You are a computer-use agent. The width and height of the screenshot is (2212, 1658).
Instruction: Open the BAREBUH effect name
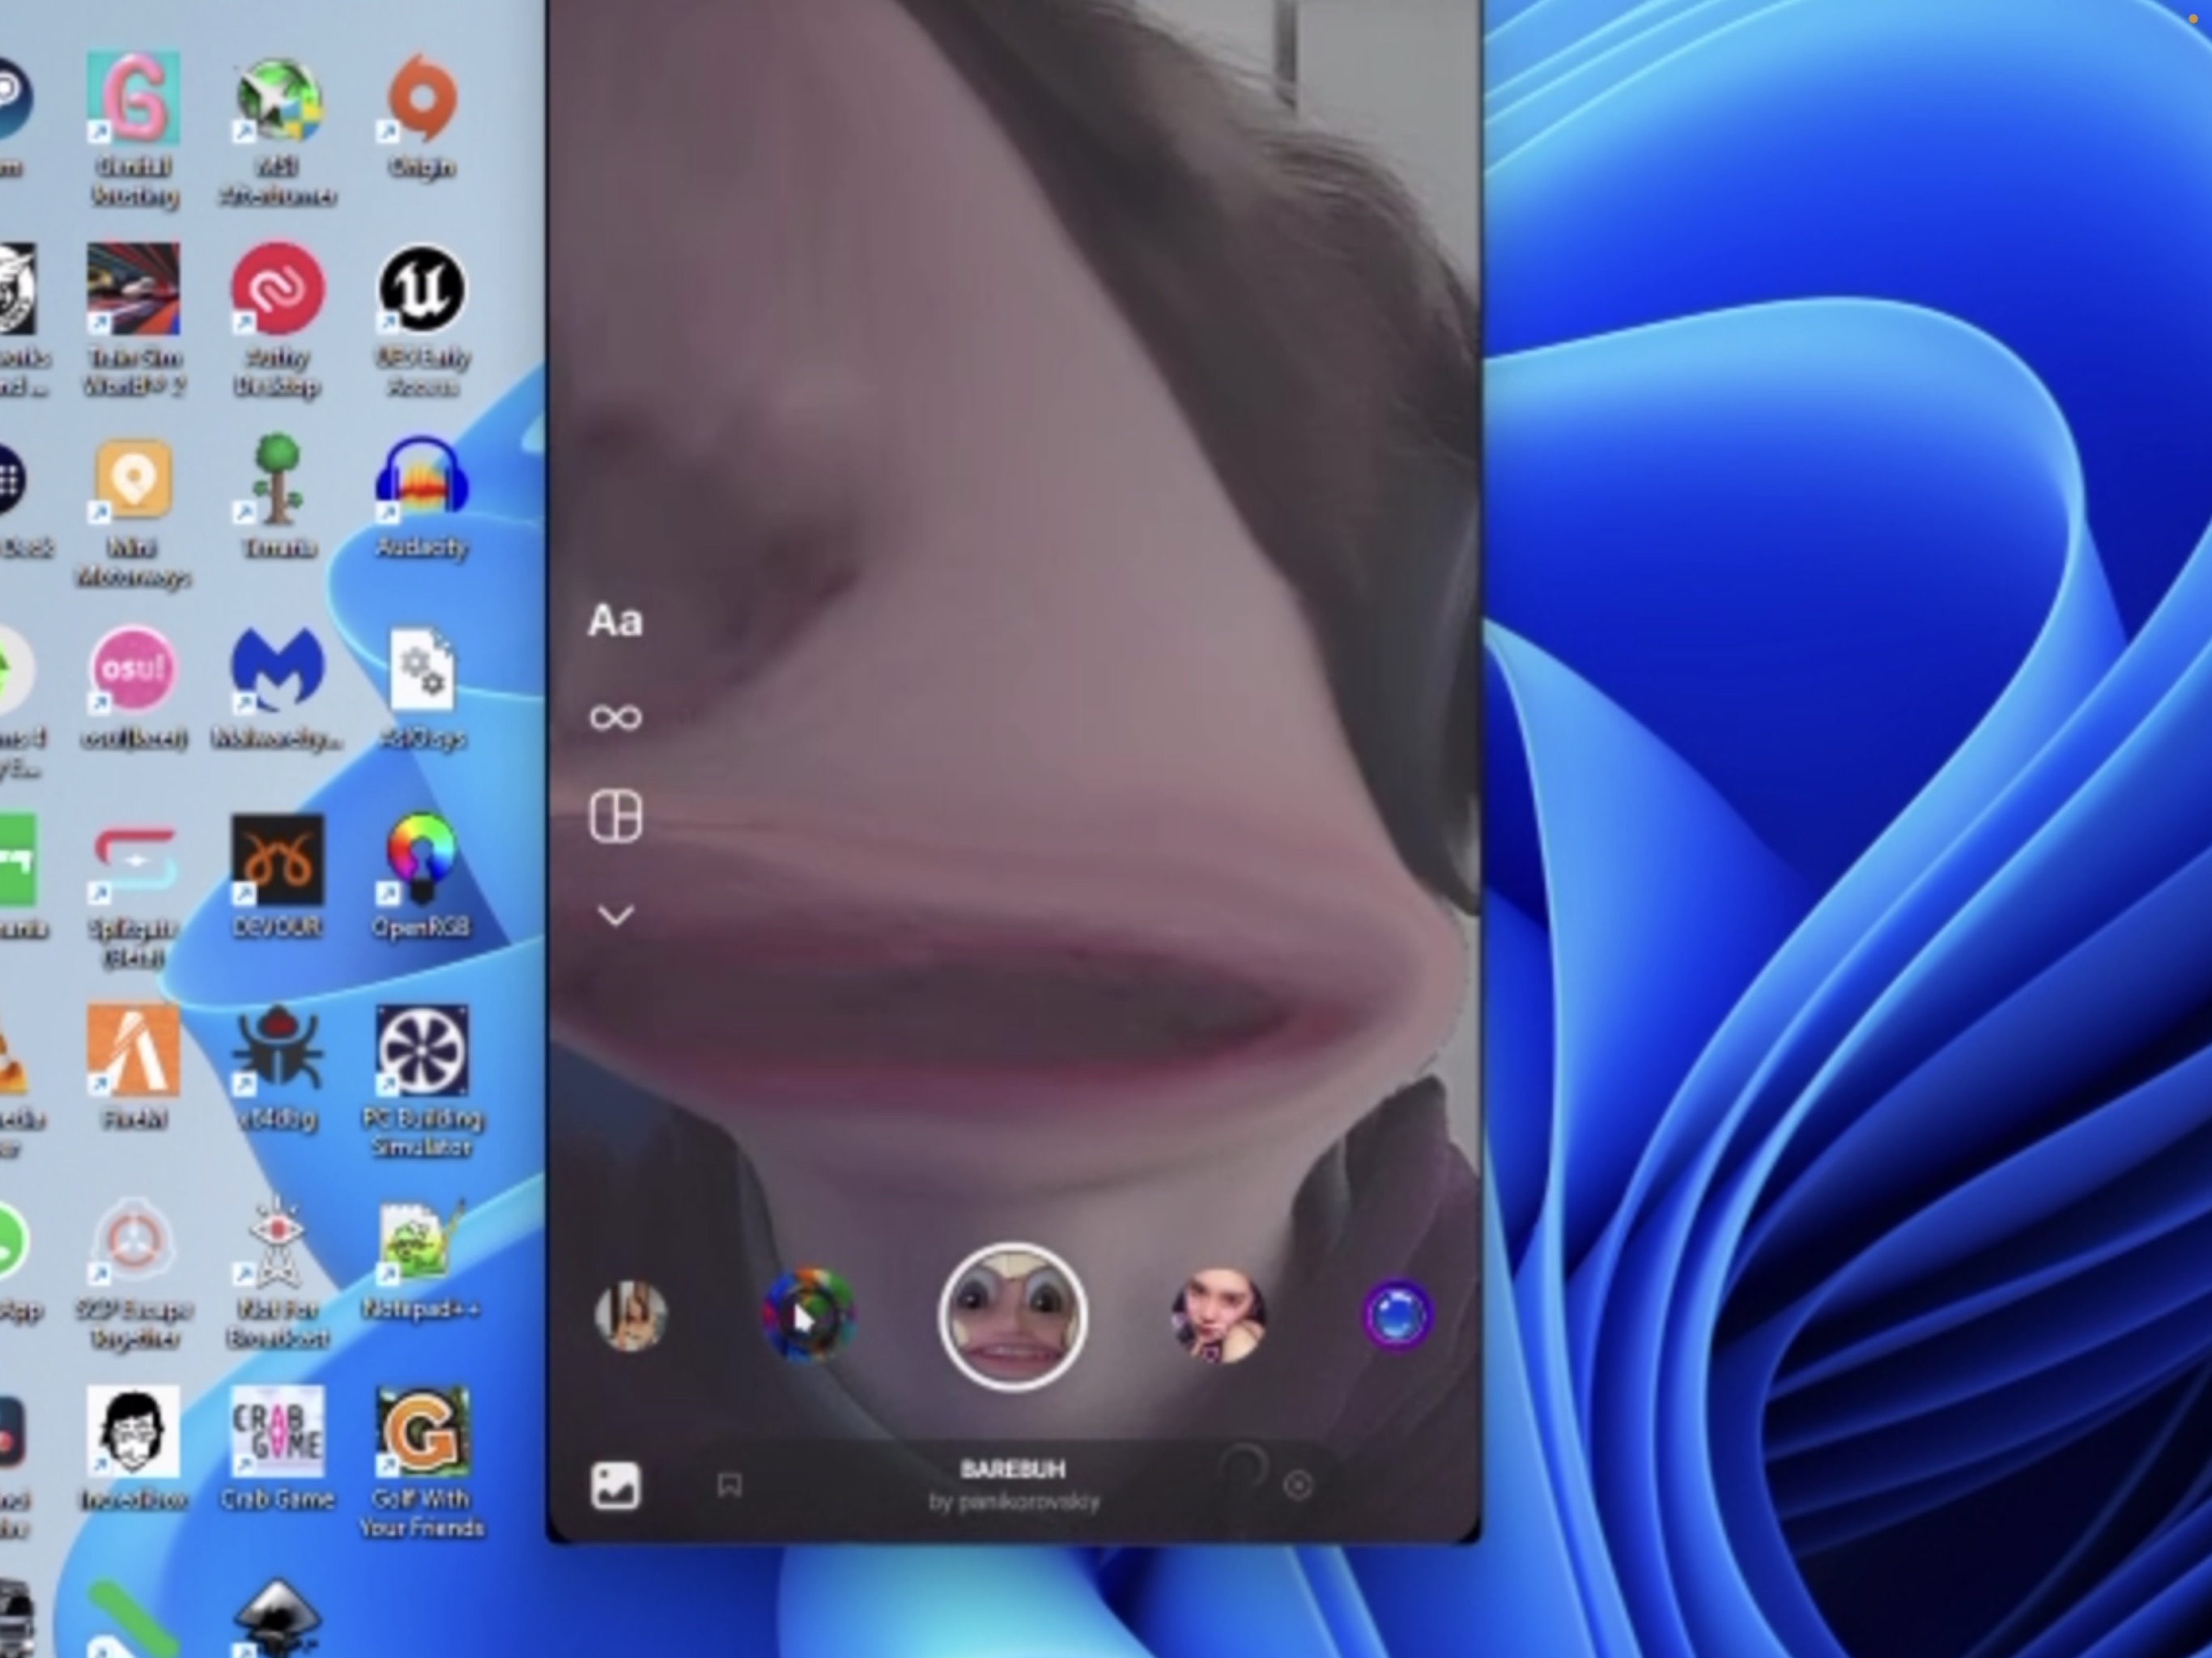pos(1012,1469)
